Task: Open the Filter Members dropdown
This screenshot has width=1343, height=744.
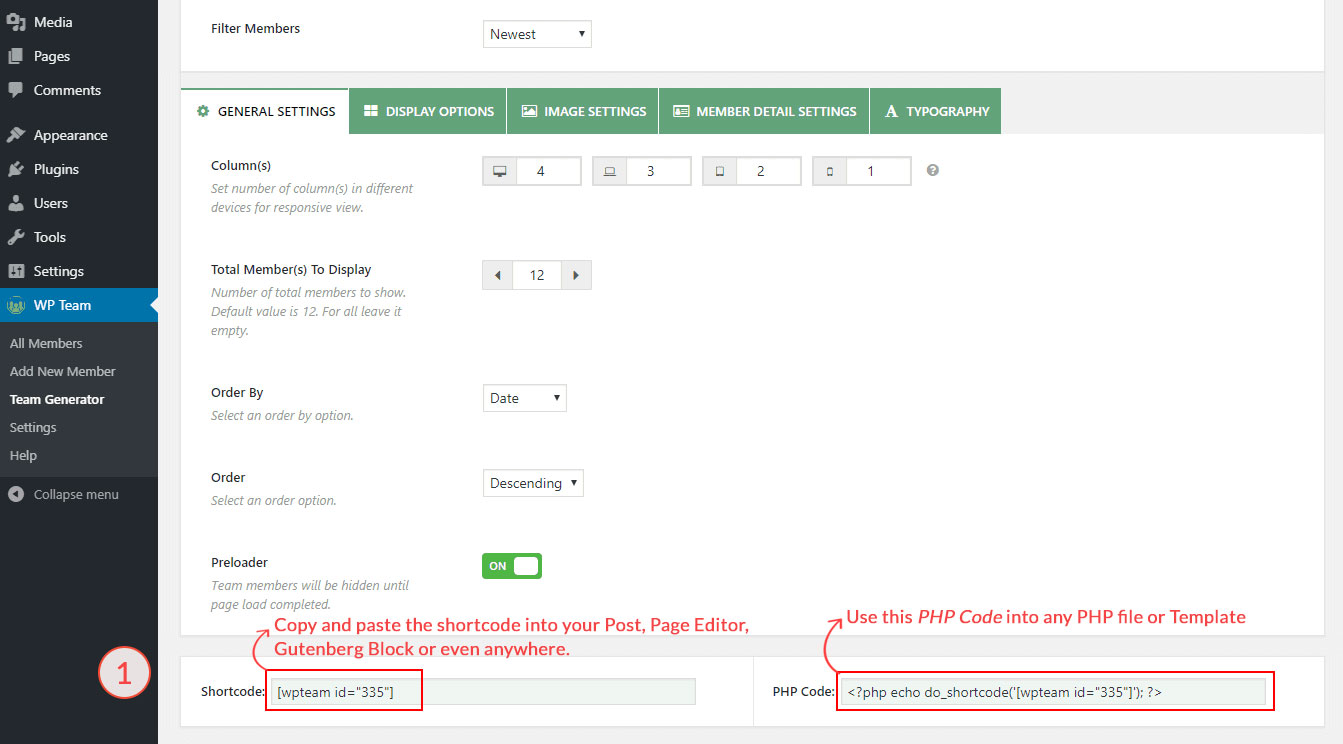Action: pyautogui.click(x=537, y=34)
